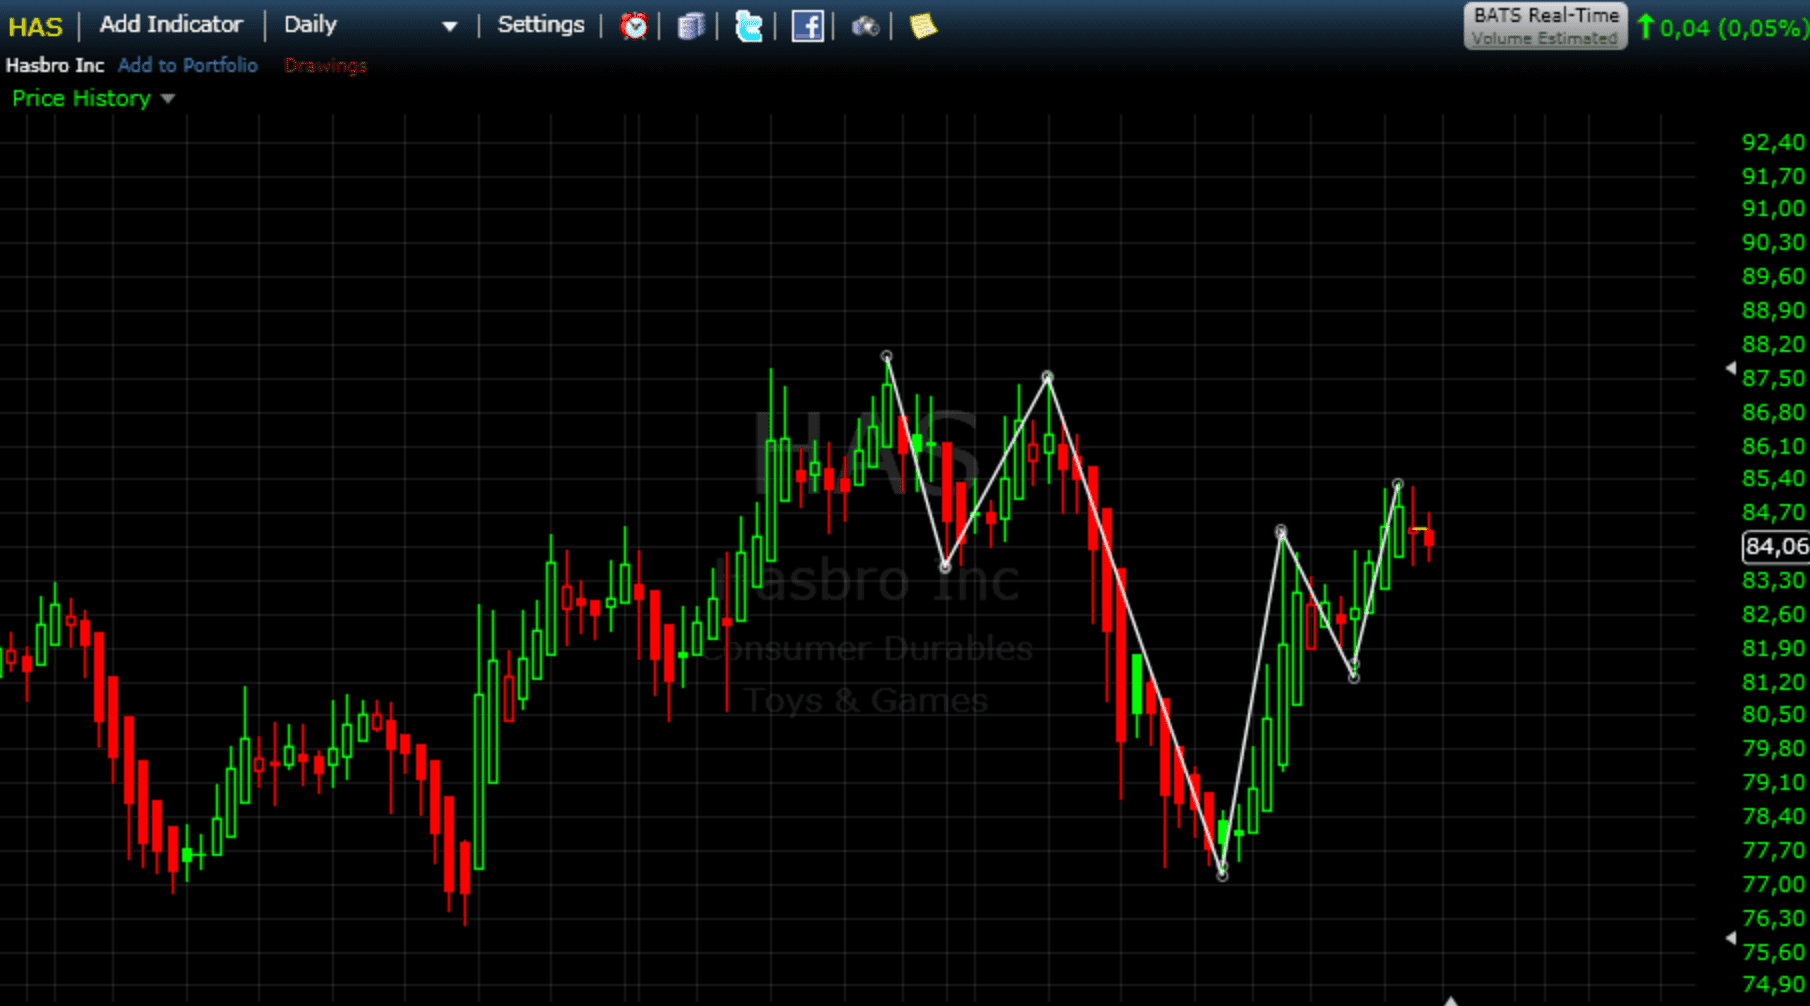Open Settings menu
1810x1006 pixels.
click(541, 24)
